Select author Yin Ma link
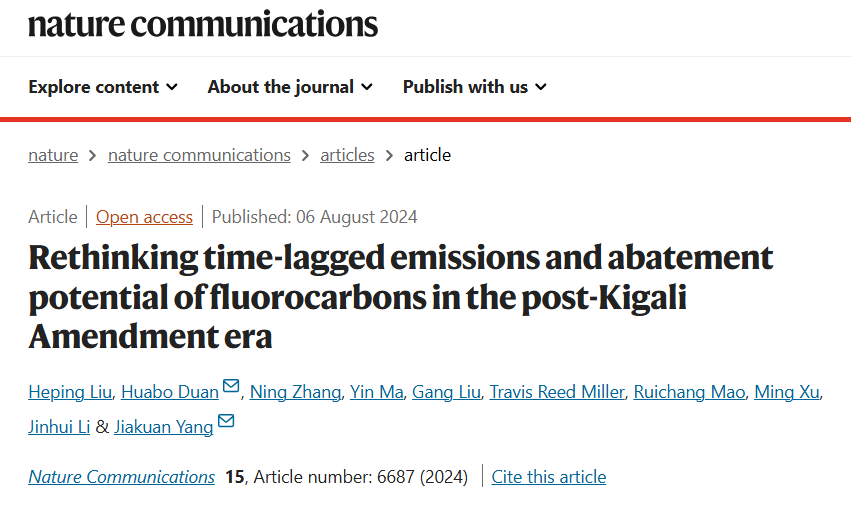This screenshot has height=508, width=851. click(x=377, y=392)
